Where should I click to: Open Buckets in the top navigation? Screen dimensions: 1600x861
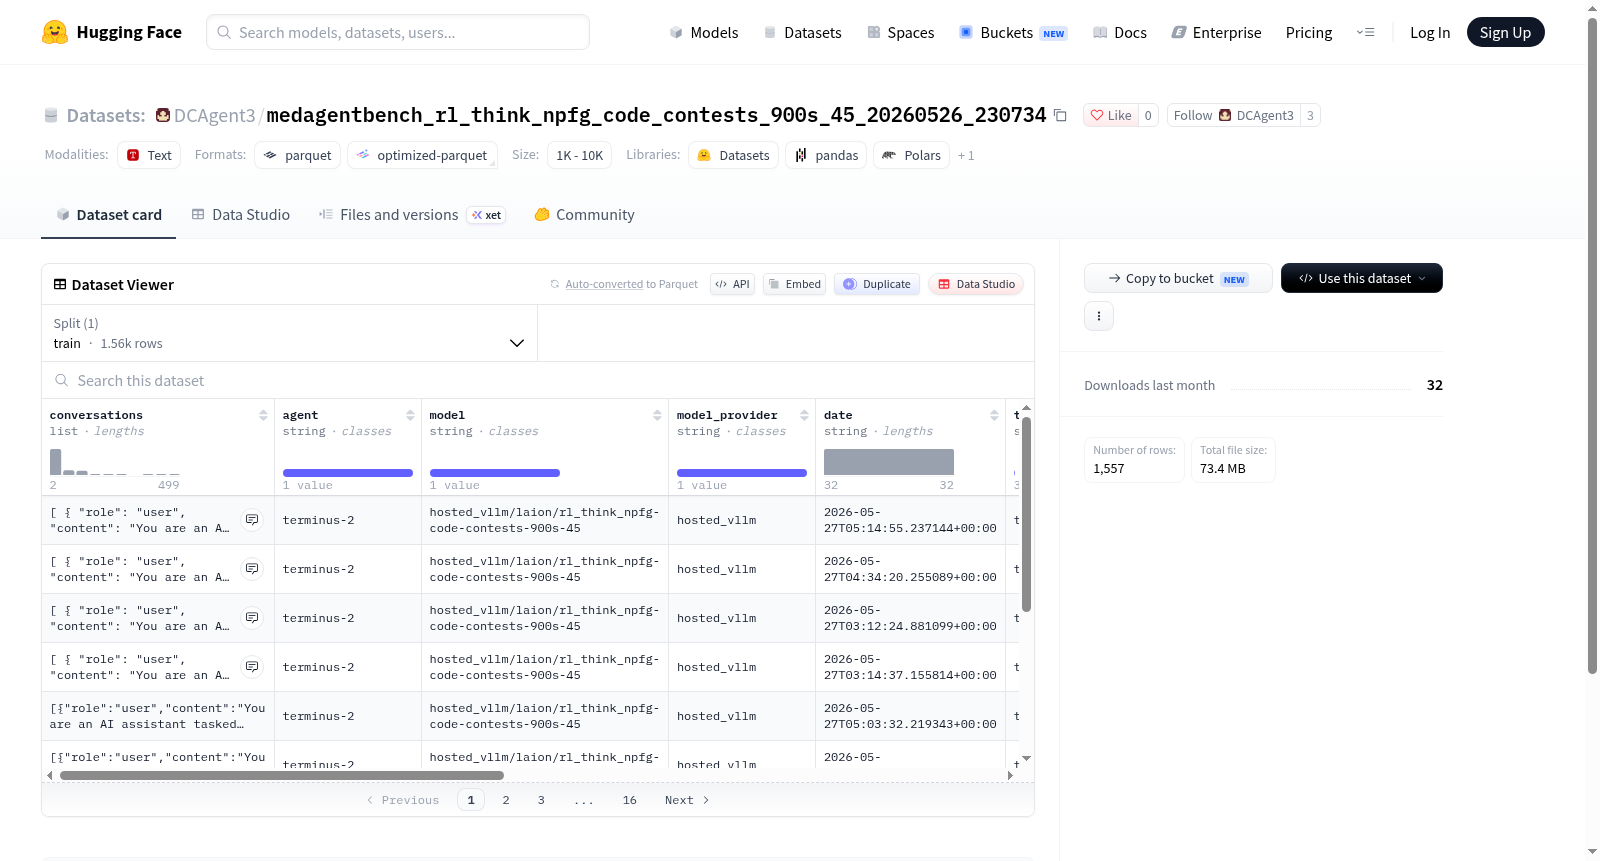click(1013, 33)
